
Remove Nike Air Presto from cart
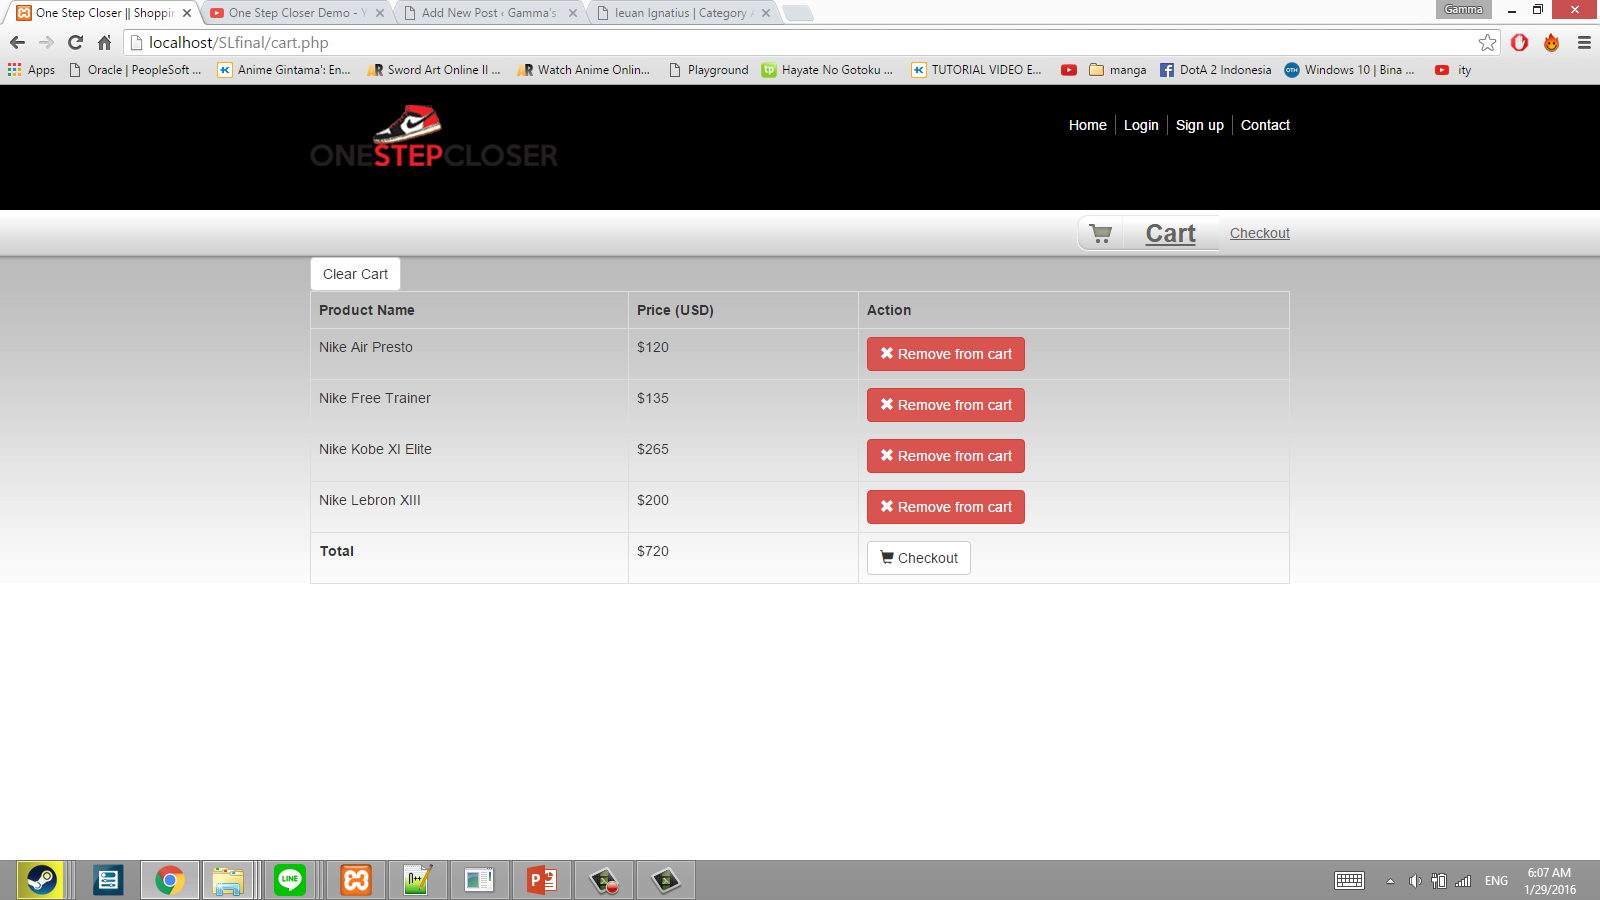(x=946, y=354)
